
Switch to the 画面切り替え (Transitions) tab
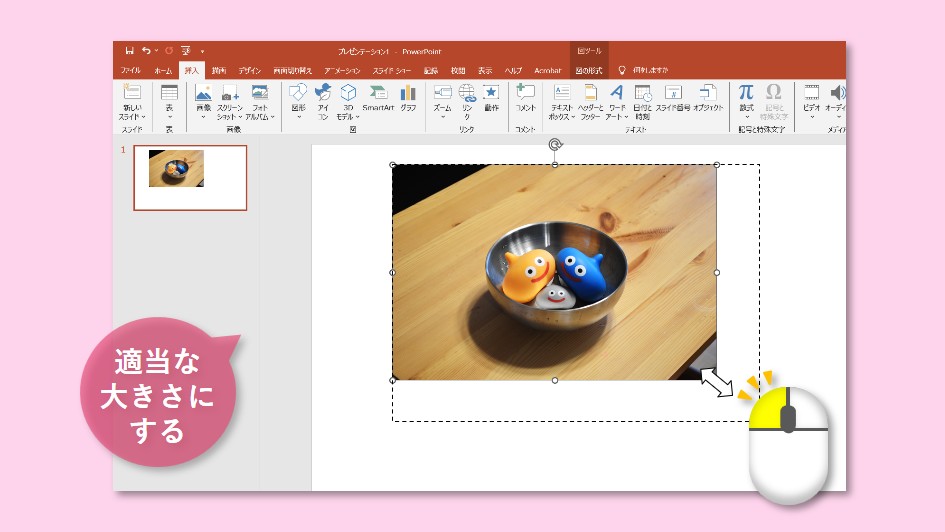coord(292,70)
